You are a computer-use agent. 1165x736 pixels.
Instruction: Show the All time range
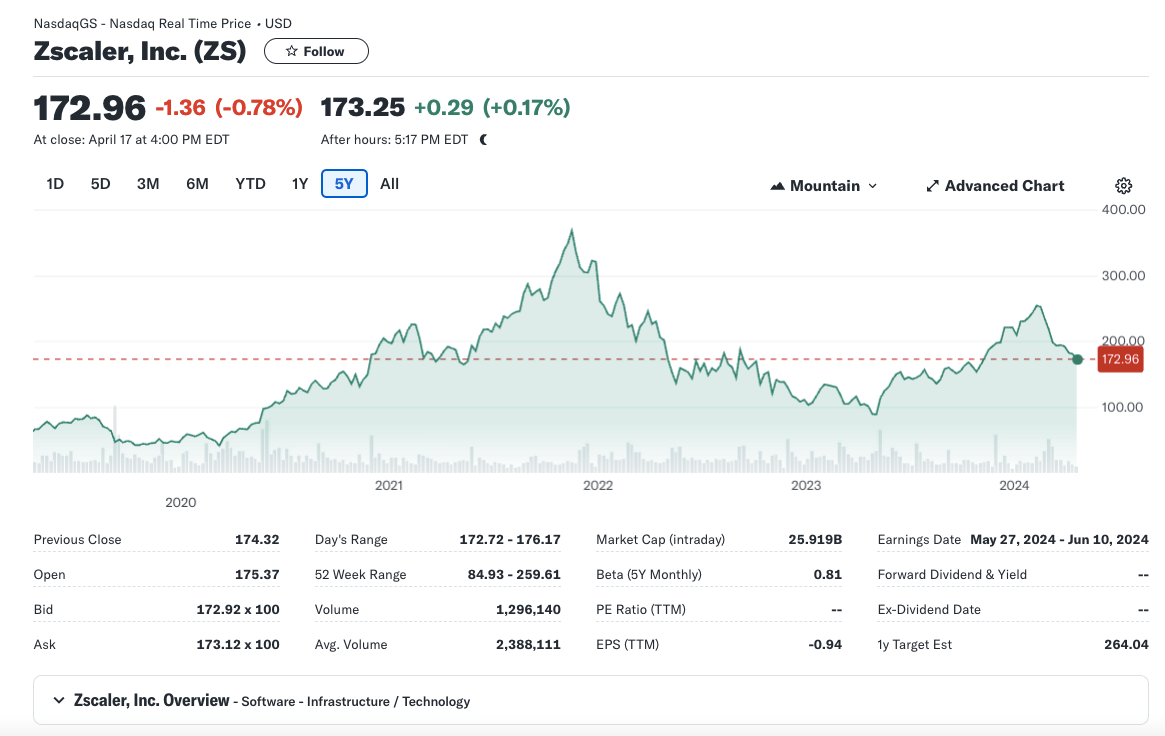pos(389,183)
